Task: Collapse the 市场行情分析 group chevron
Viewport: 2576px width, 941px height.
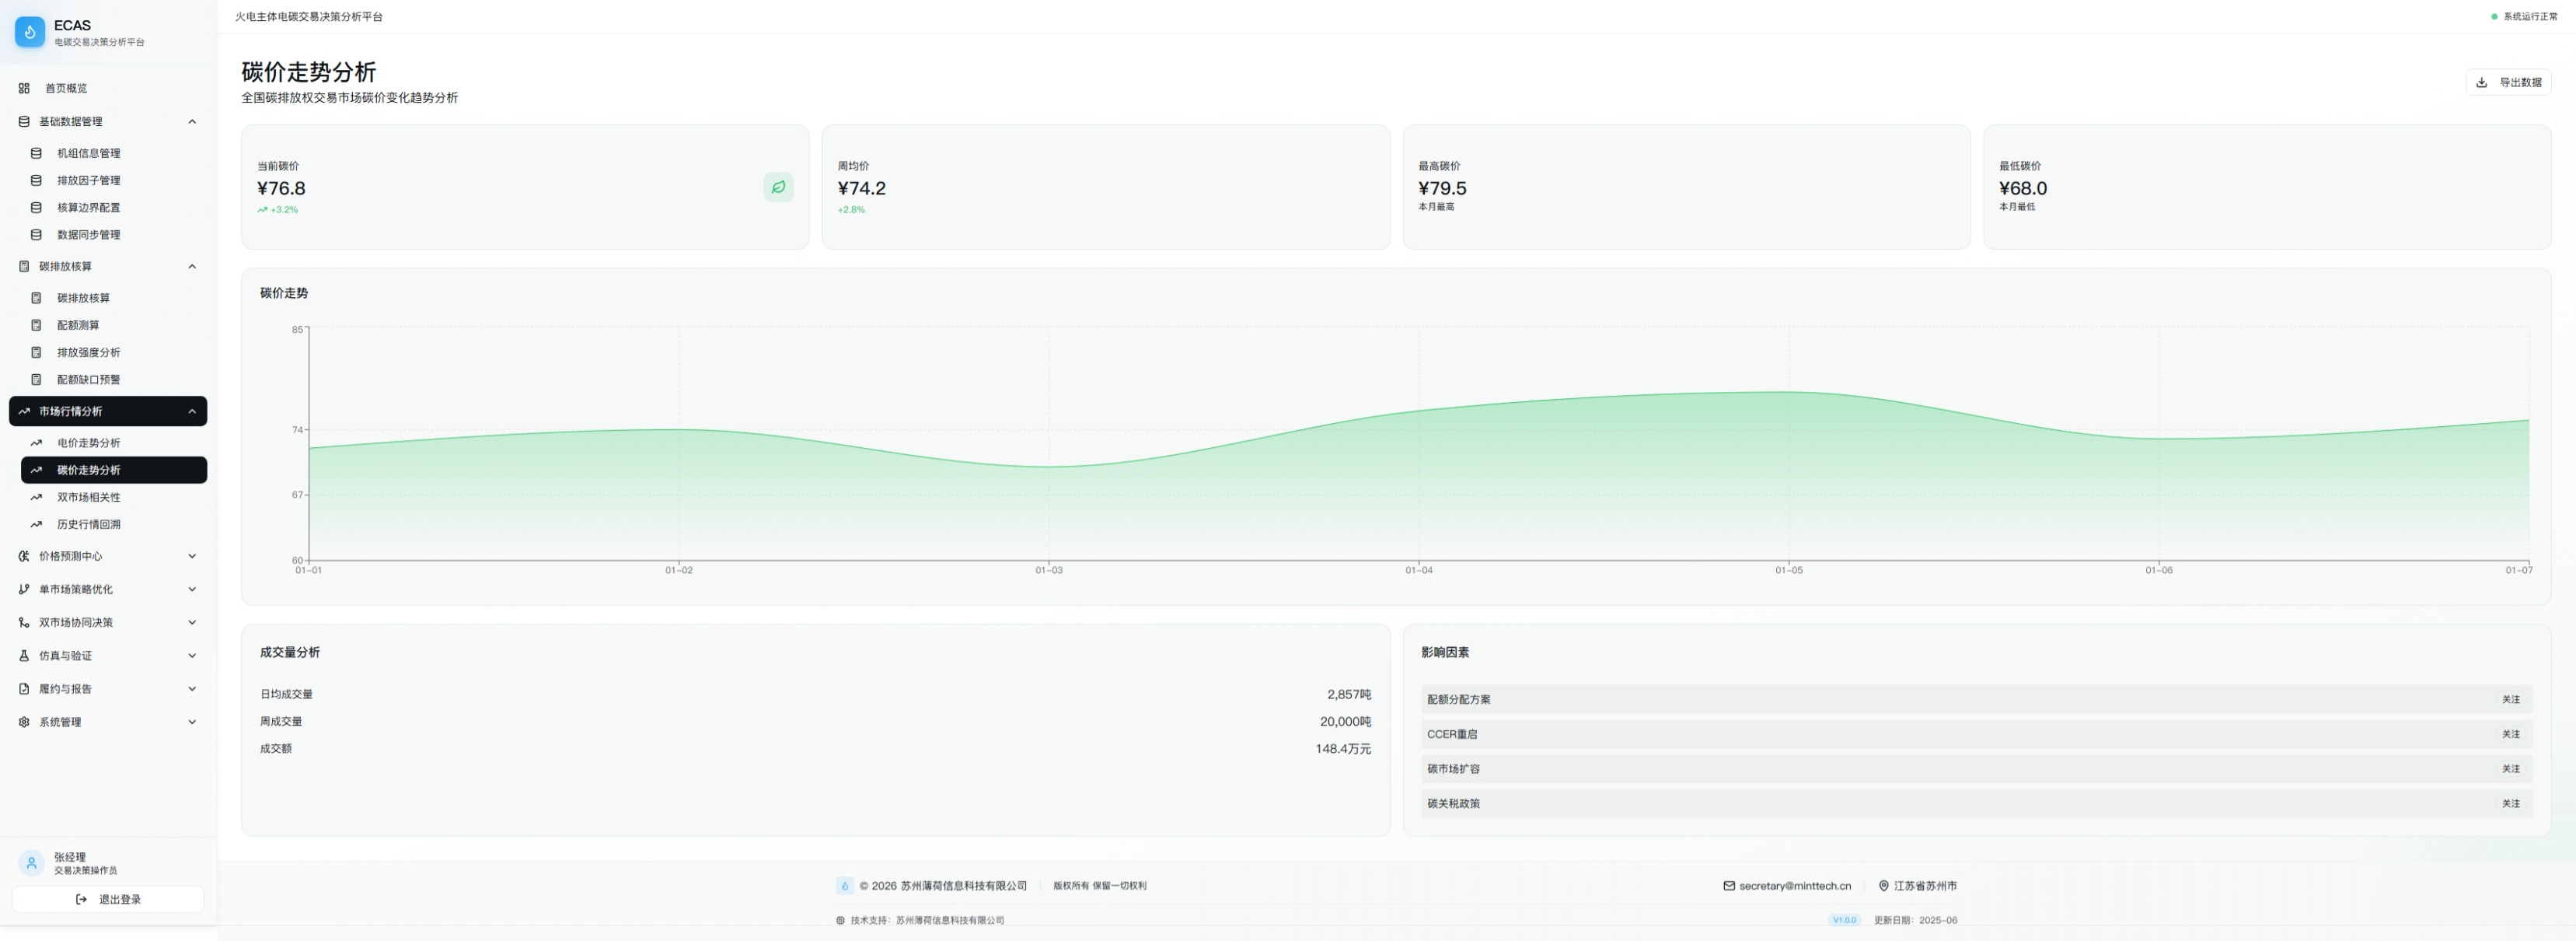Action: point(192,411)
